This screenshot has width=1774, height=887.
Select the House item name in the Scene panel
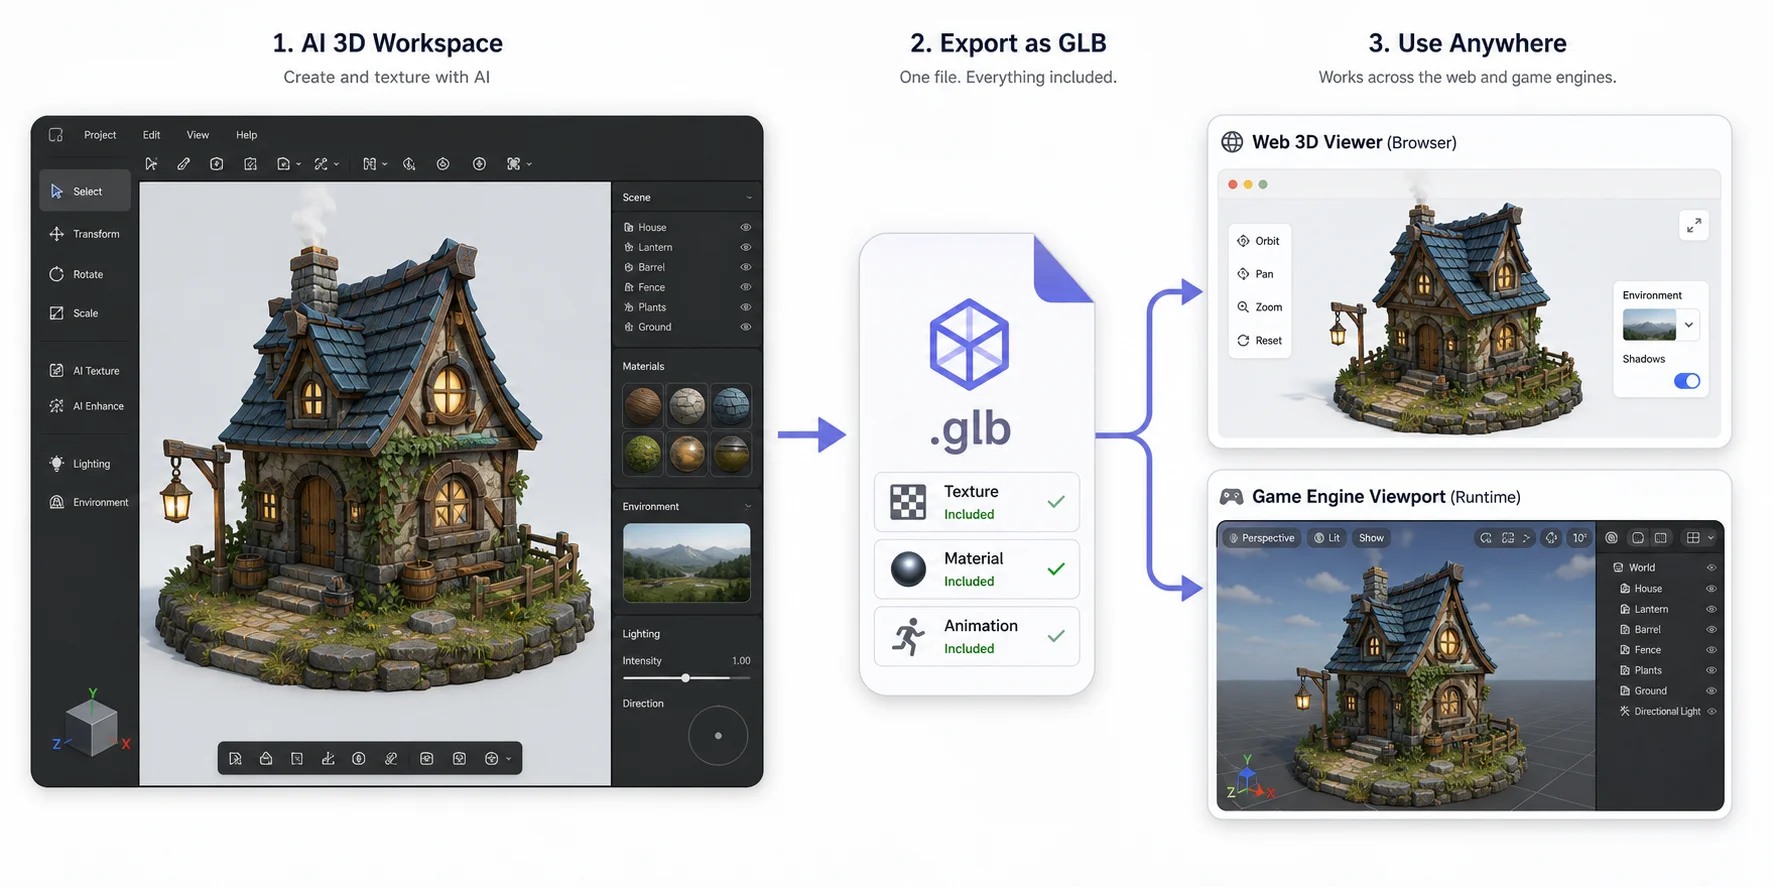(x=652, y=227)
